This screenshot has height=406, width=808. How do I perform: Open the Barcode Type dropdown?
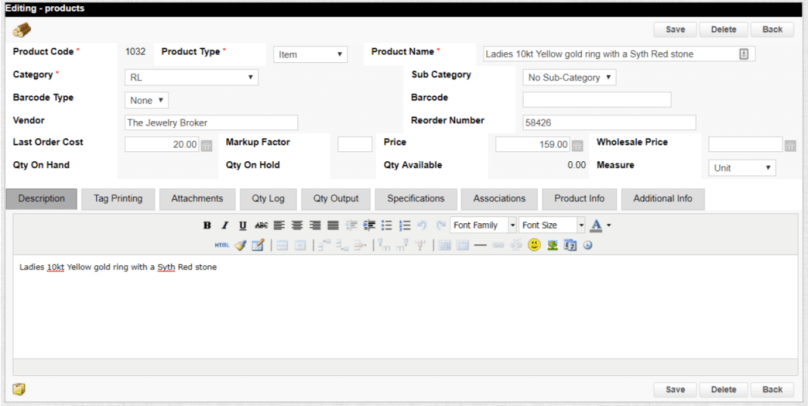coord(146,100)
